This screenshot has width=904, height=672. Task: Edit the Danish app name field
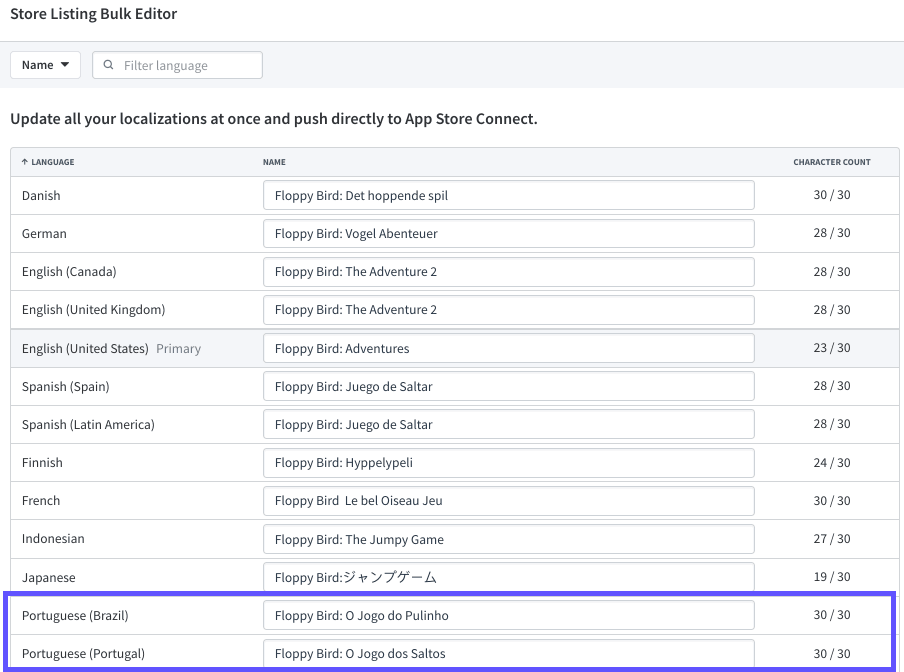click(508, 195)
